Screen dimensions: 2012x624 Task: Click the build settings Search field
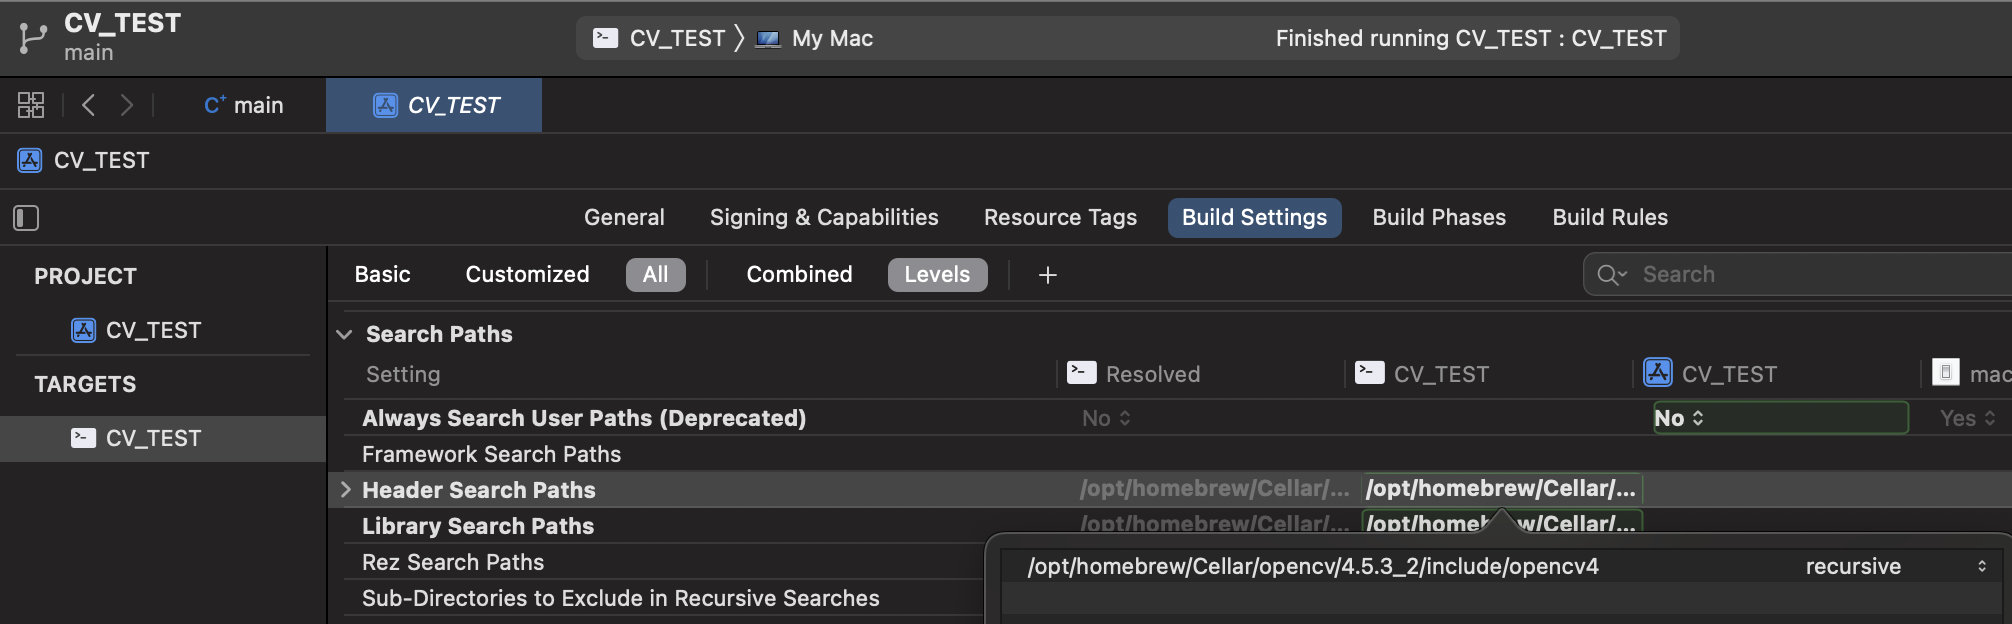tap(1800, 274)
